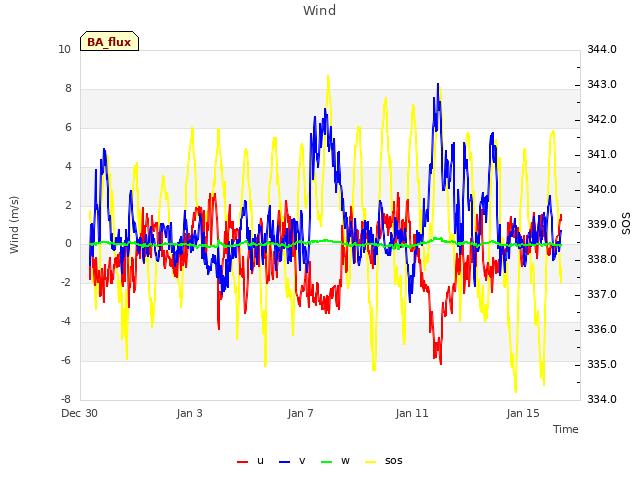Select the green w legend swatch
Image resolution: width=640 pixels, height=480 pixels.
(327, 462)
